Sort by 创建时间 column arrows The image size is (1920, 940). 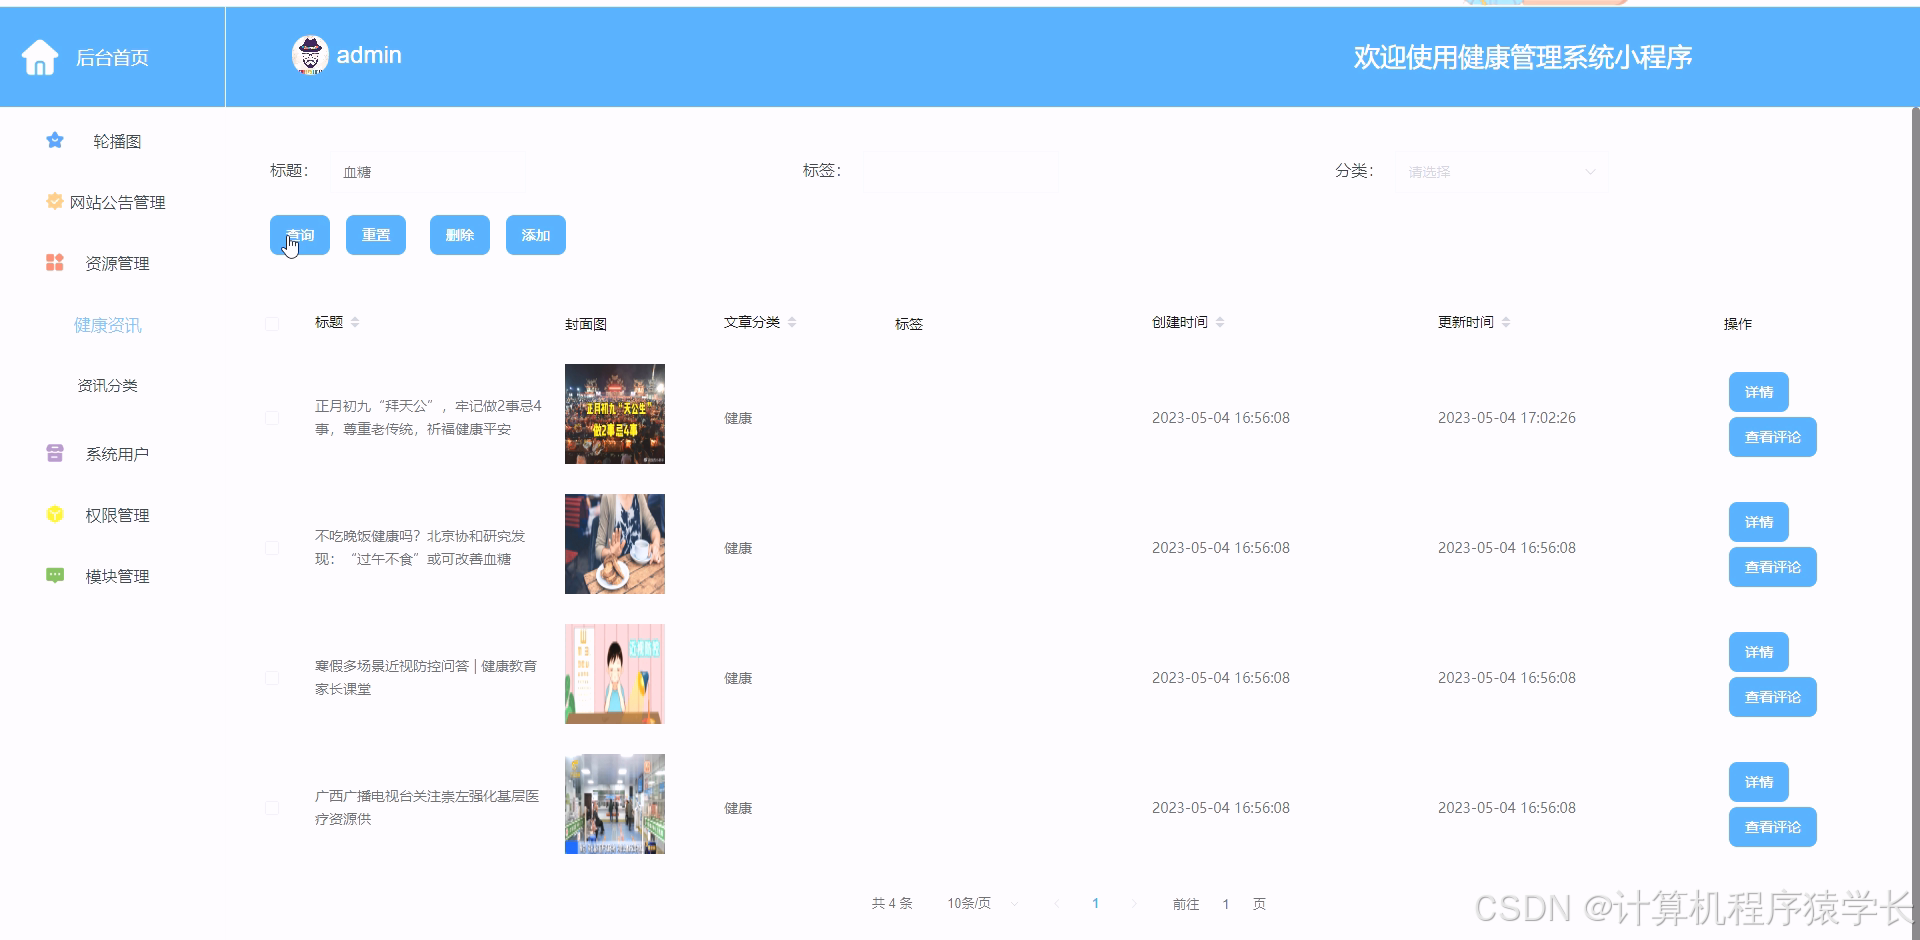(x=1220, y=322)
